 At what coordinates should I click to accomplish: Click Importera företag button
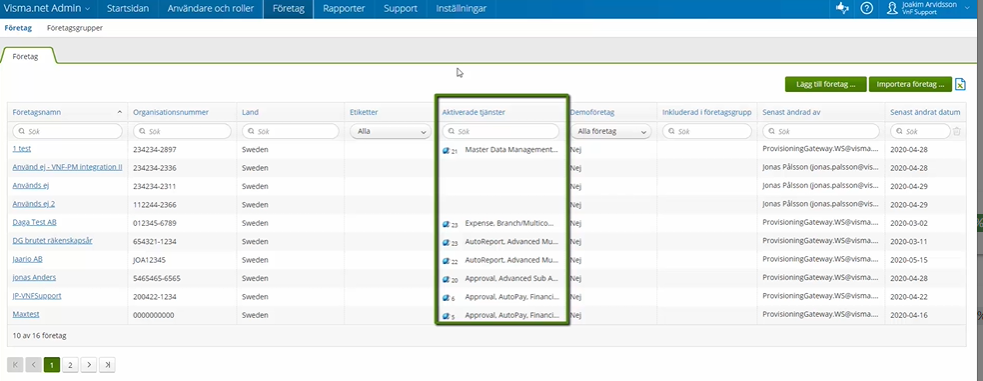click(910, 84)
